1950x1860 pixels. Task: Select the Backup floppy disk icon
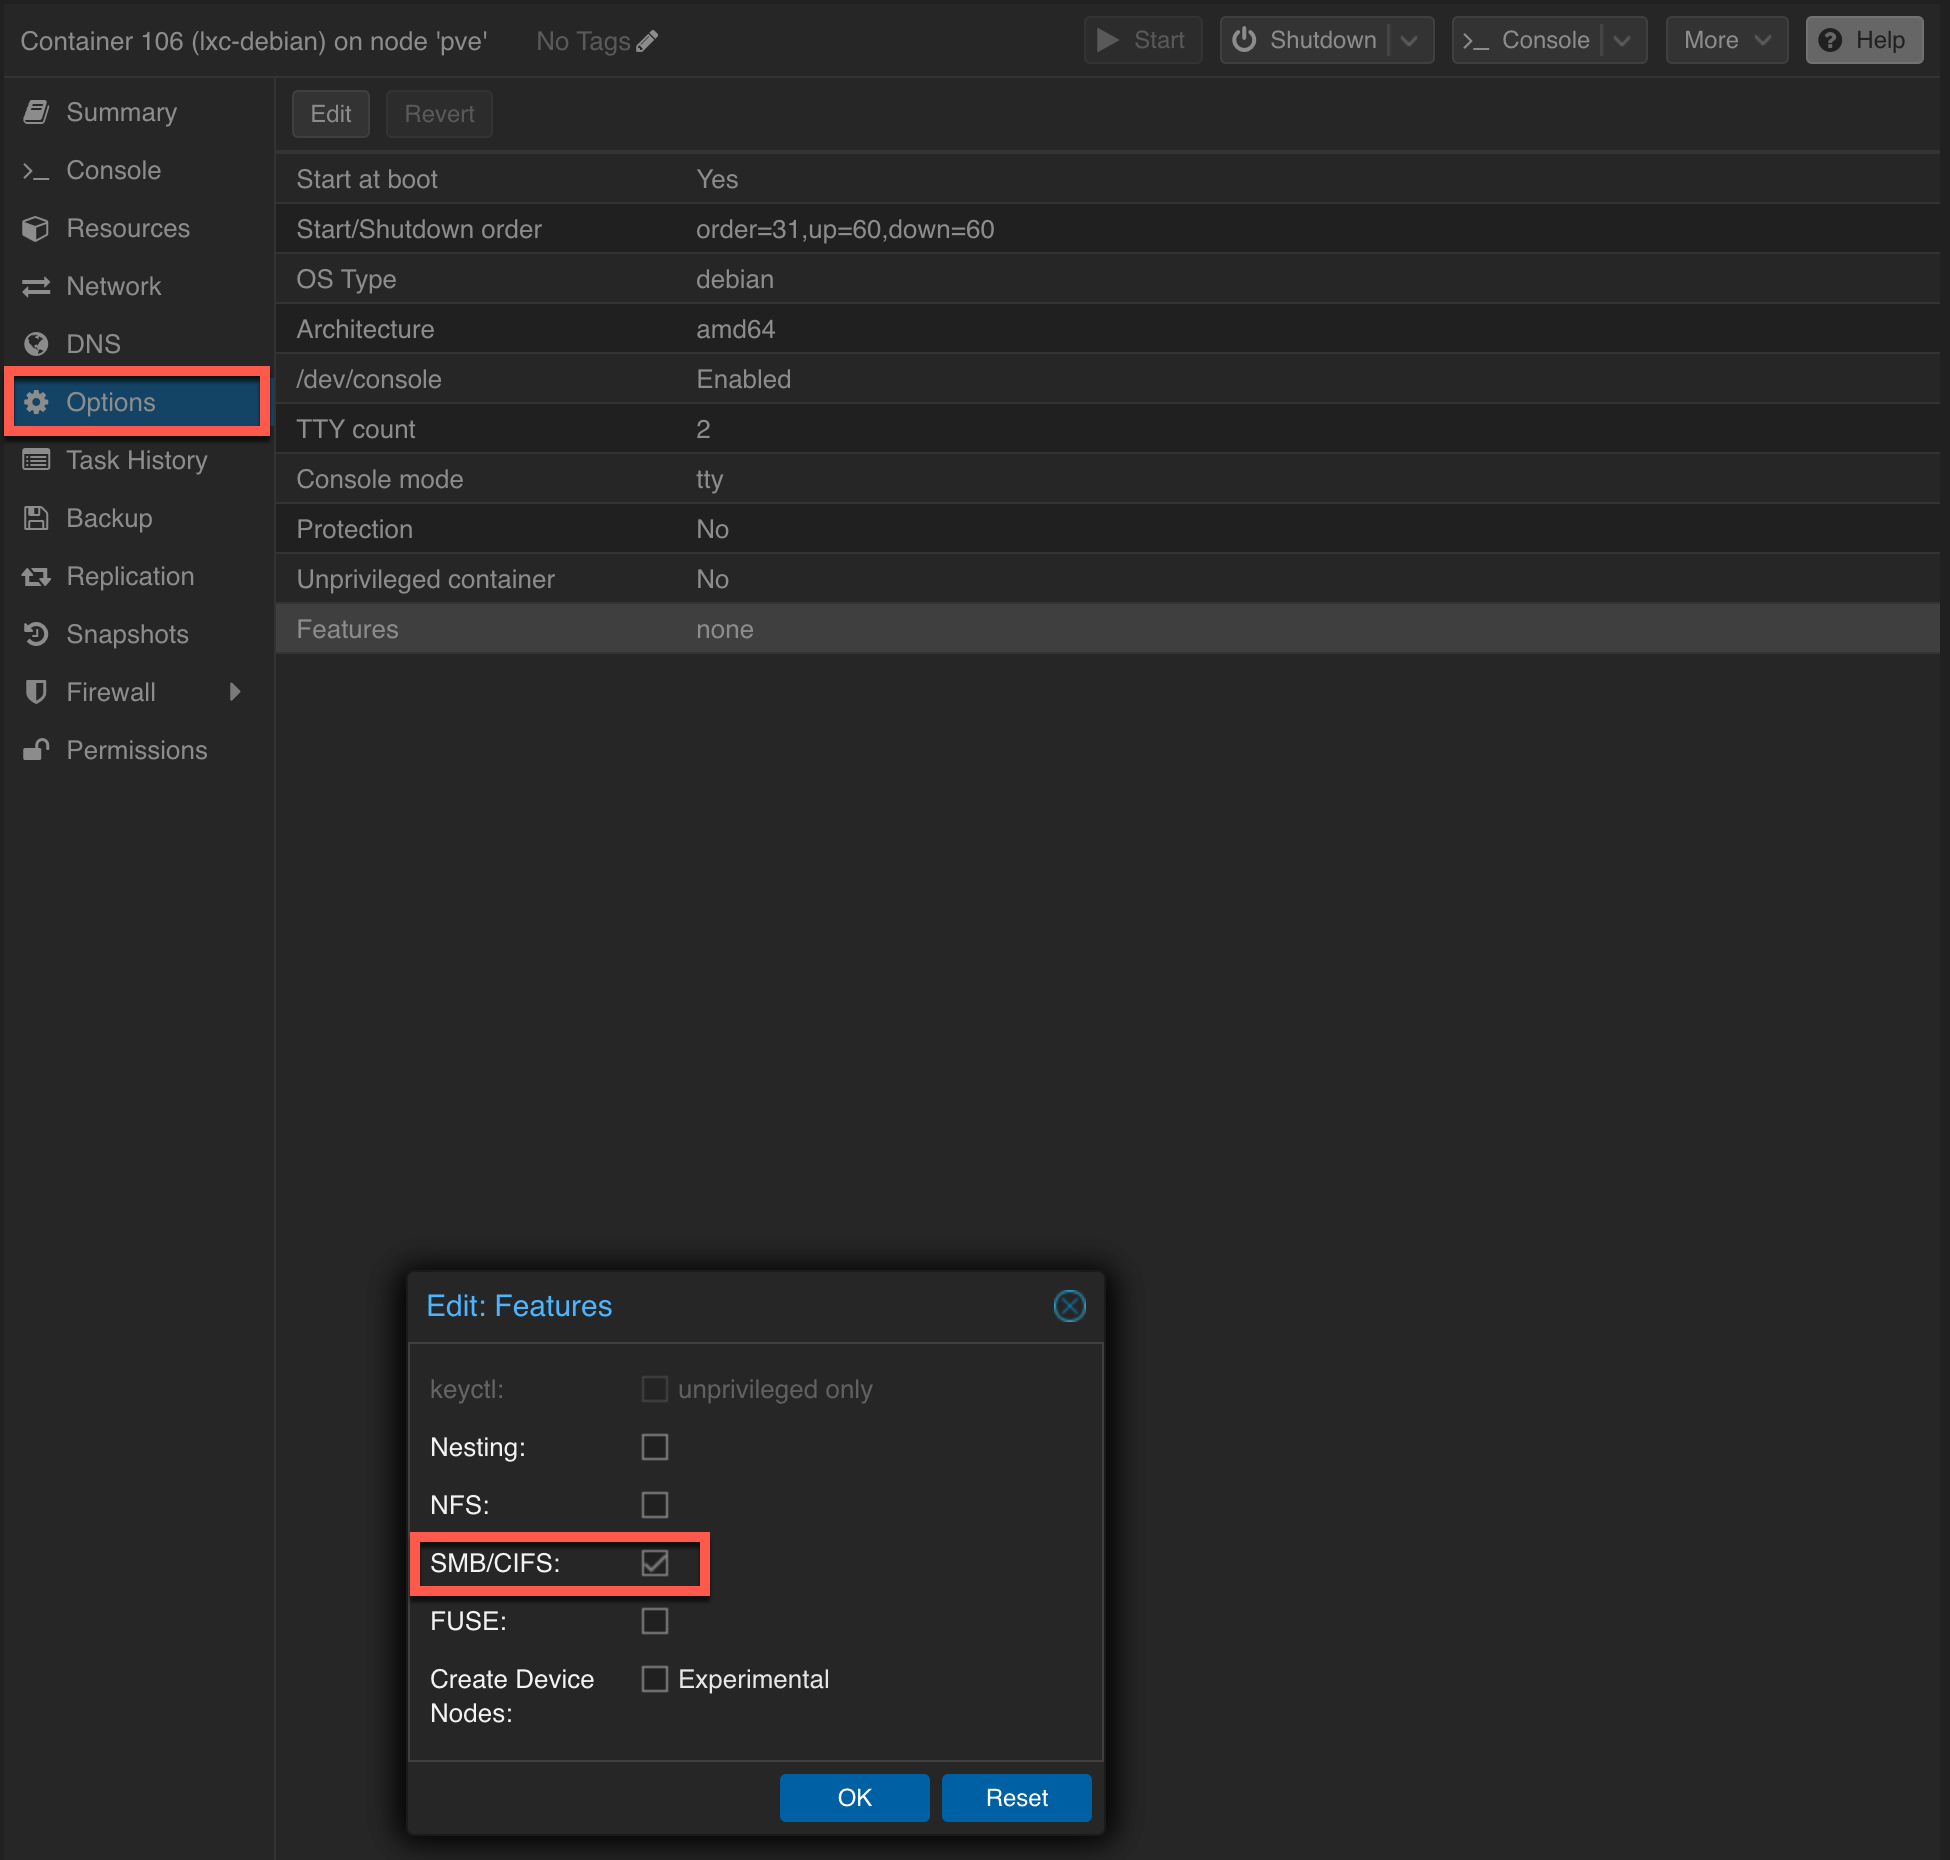point(36,518)
